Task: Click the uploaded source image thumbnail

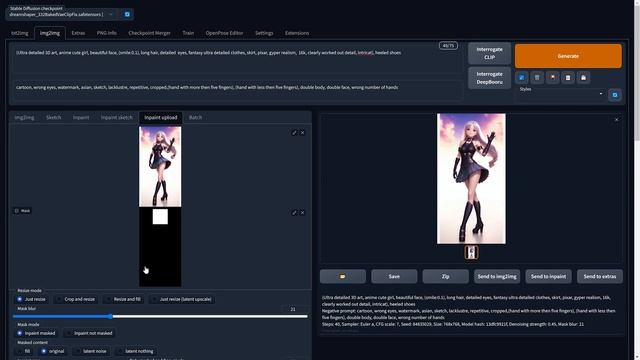Action: click(160, 167)
